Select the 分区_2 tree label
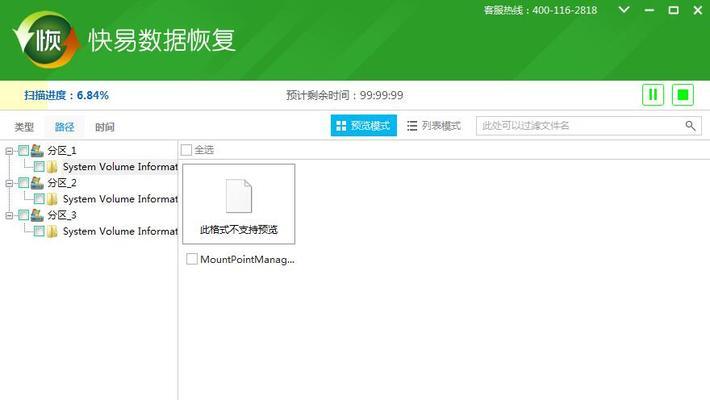The width and height of the screenshot is (710, 400). (62, 183)
